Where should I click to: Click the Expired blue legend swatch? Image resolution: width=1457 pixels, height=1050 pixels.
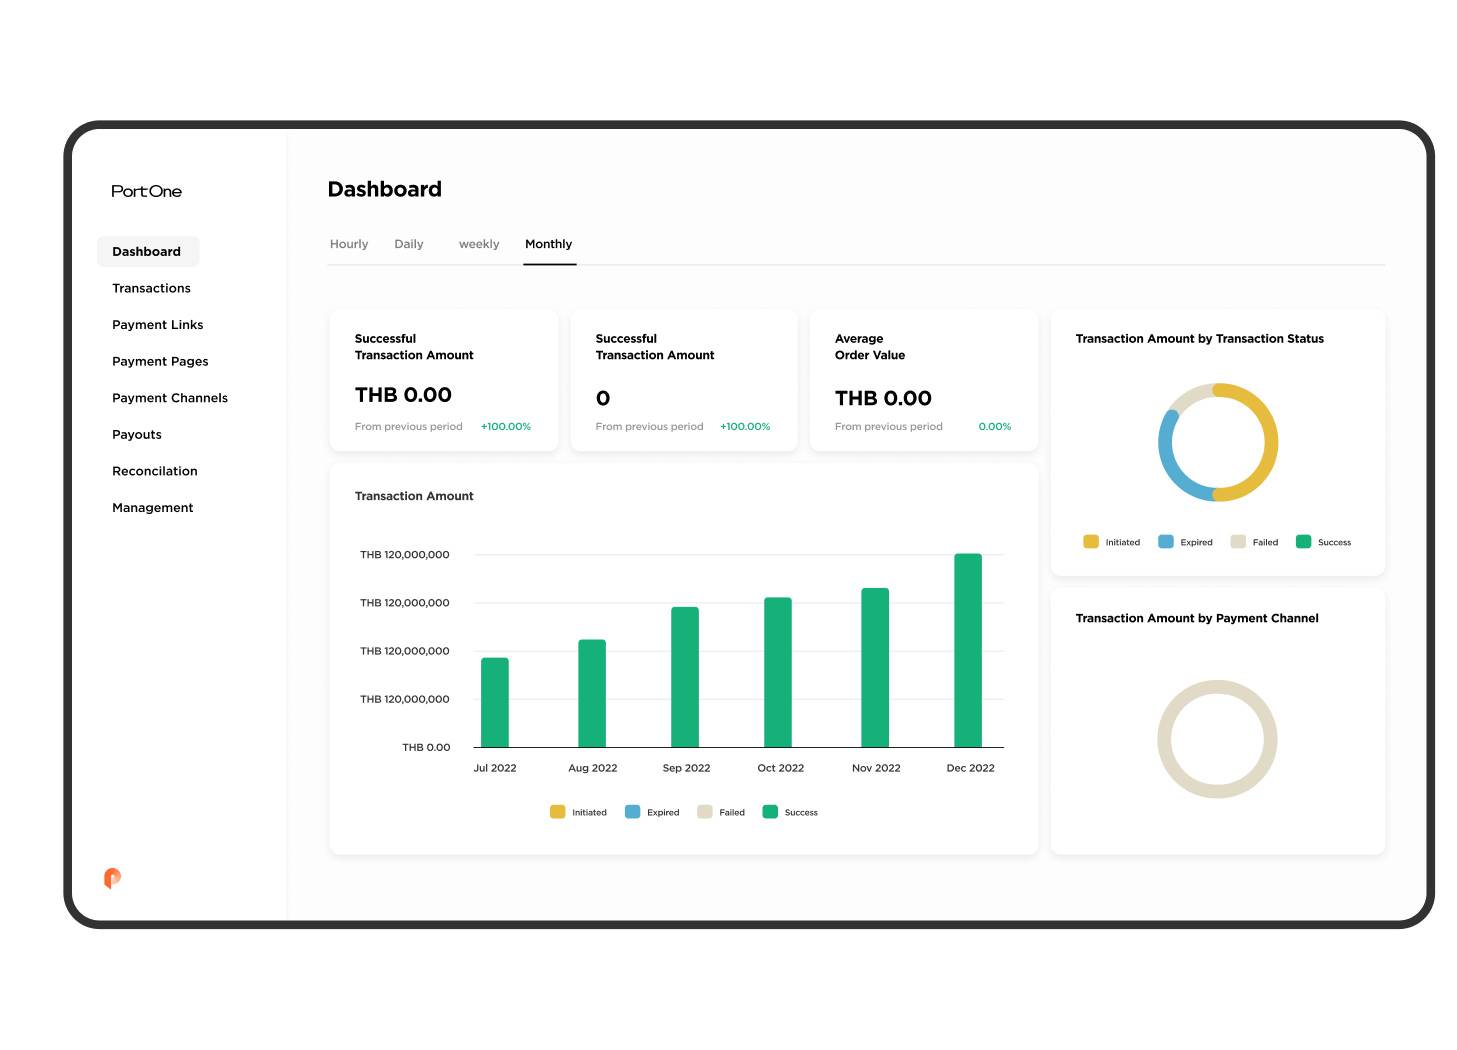pos(1165,541)
